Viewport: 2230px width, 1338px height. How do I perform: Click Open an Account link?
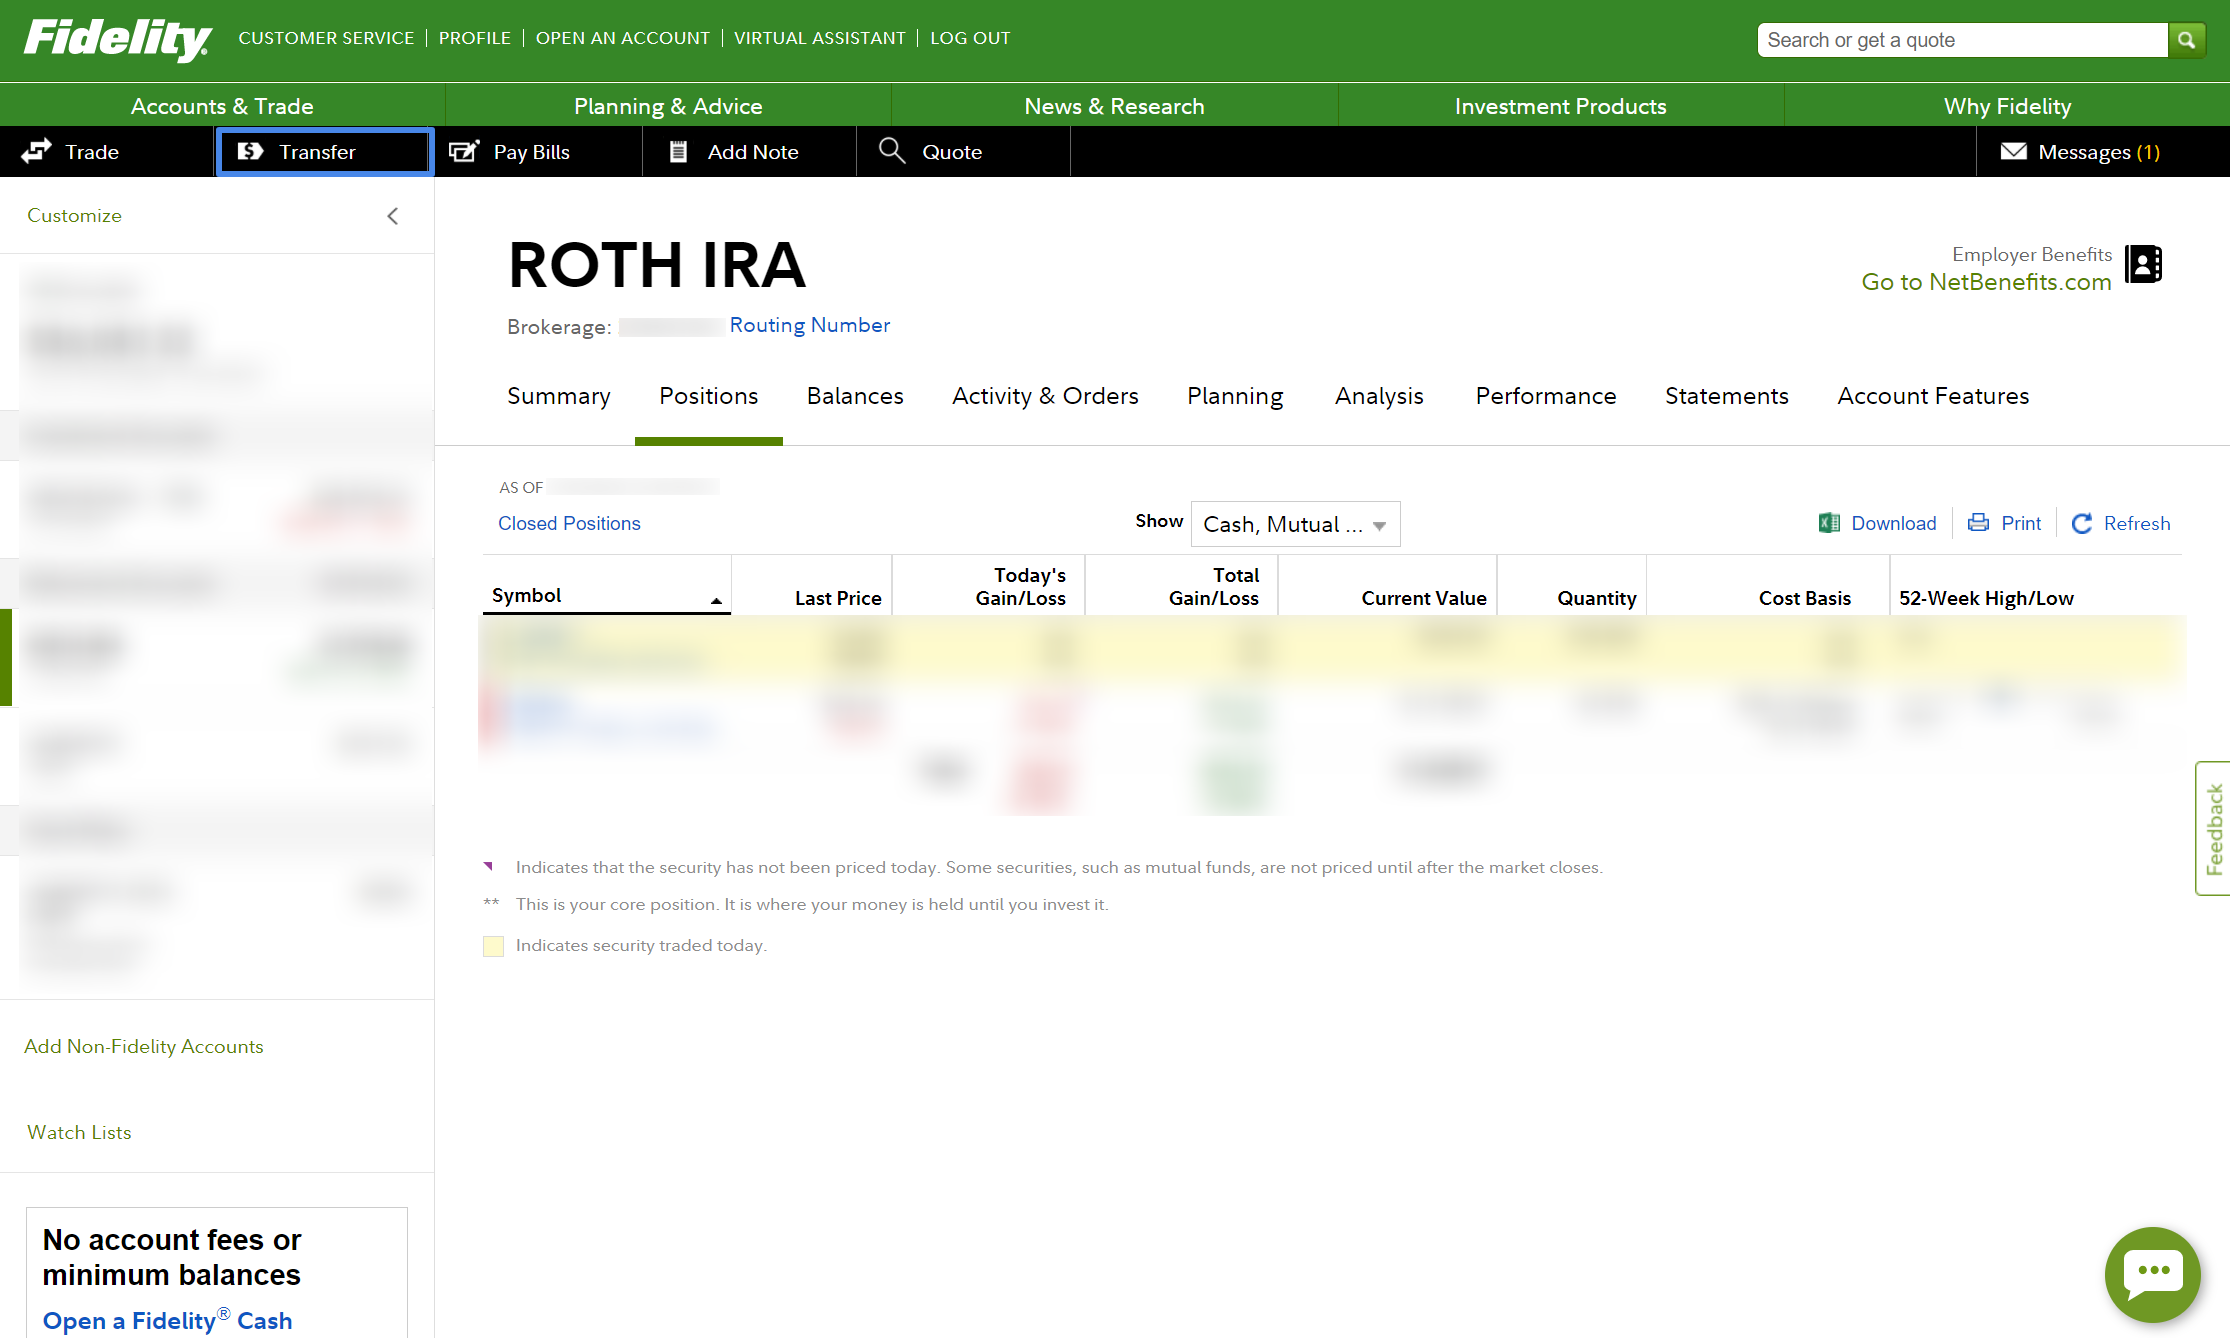click(x=622, y=38)
